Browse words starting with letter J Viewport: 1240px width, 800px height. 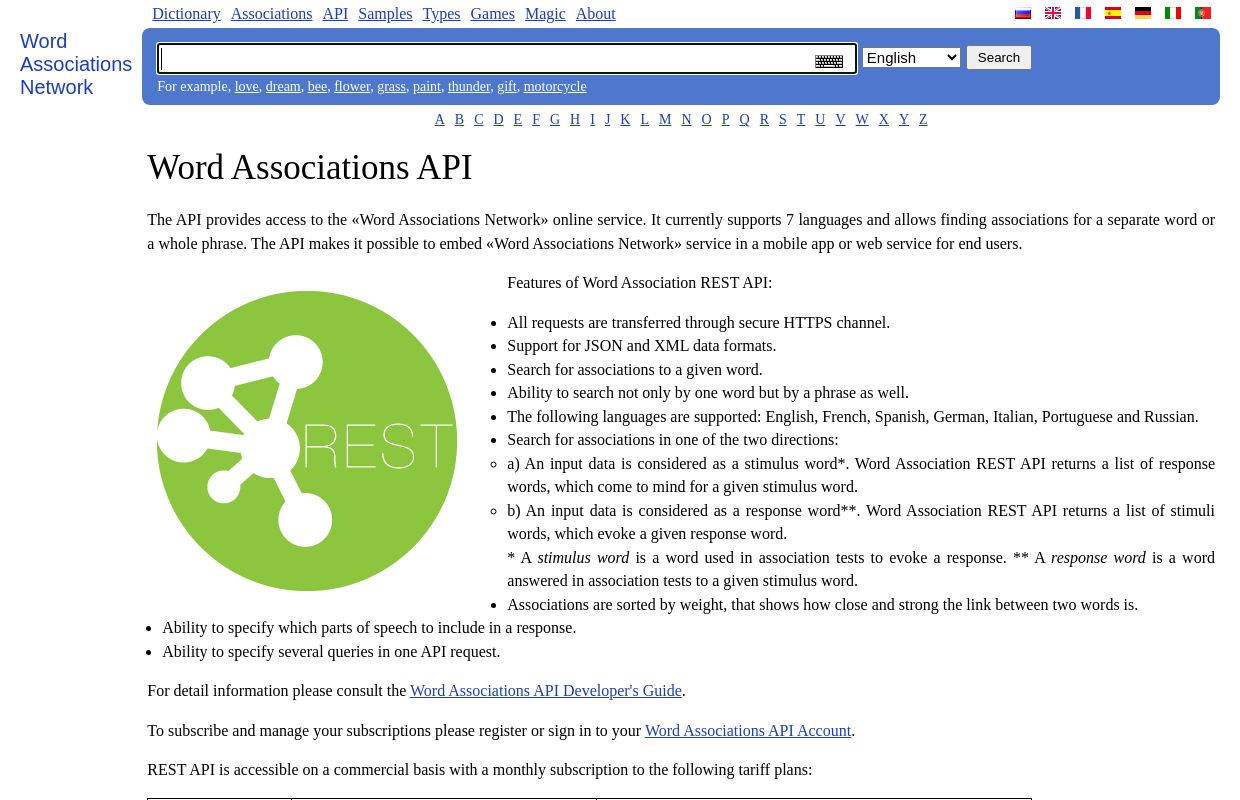tap(608, 120)
